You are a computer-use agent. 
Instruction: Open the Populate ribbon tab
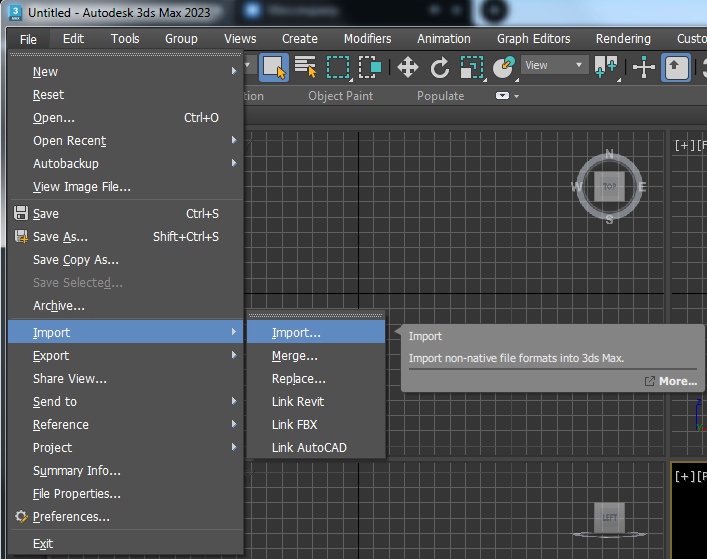440,96
